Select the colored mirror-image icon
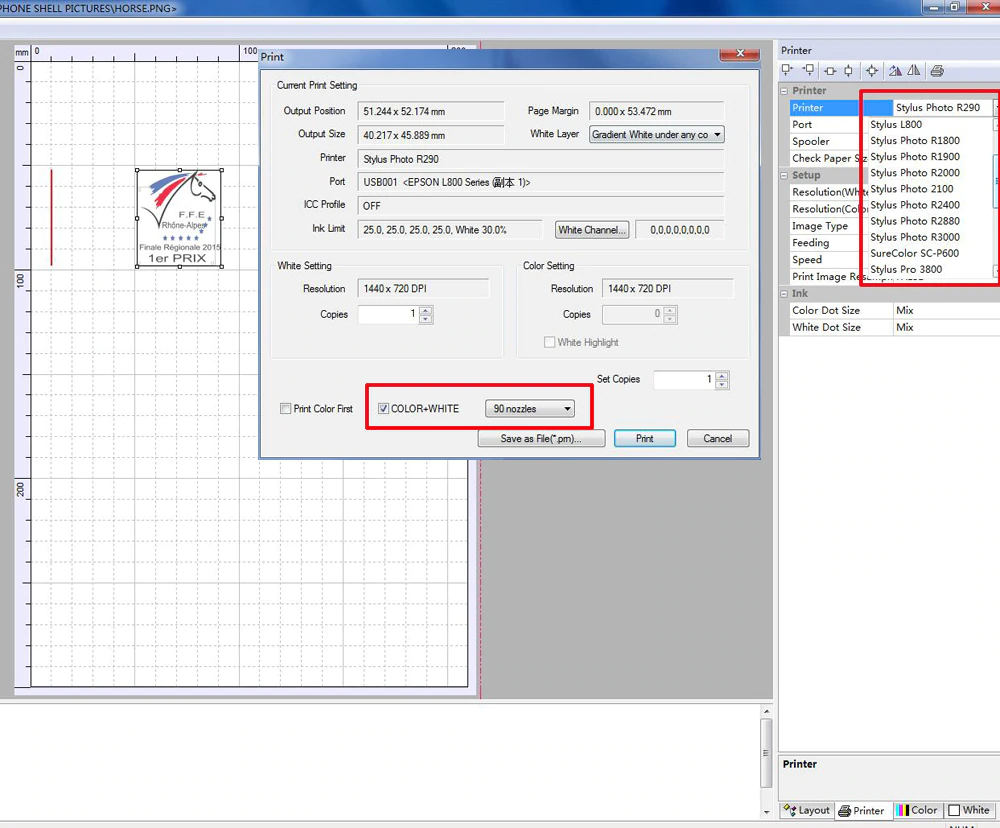This screenshot has height=828, width=1000. 893,70
